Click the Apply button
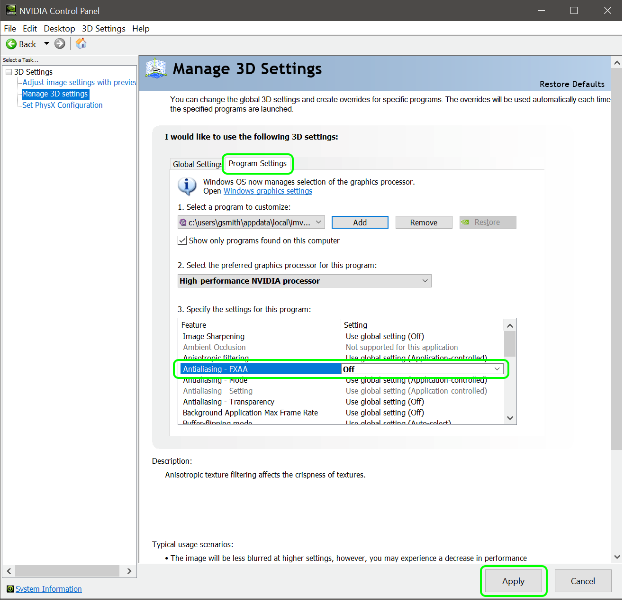 513,581
